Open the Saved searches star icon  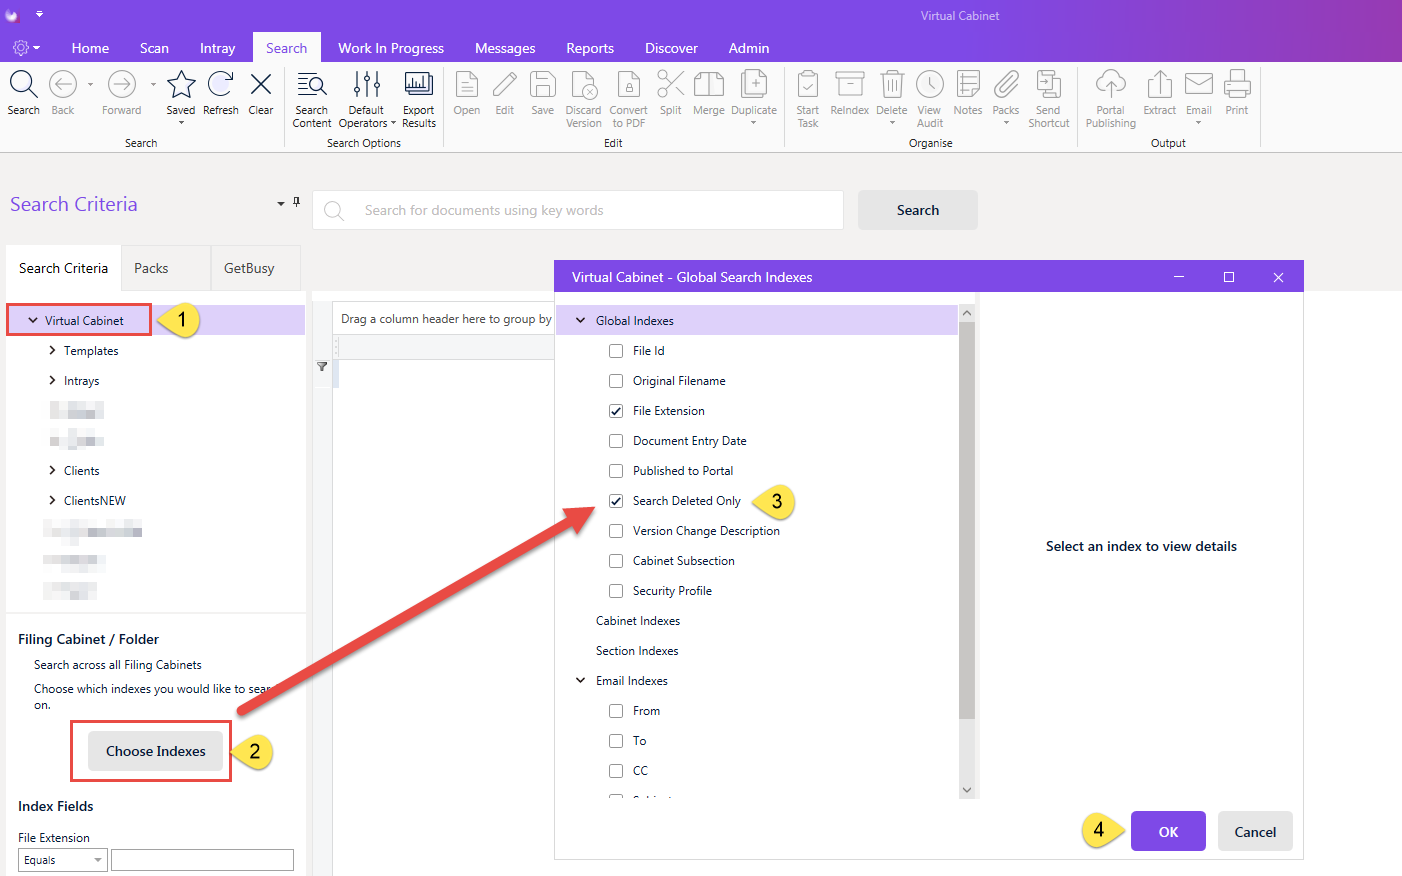181,85
